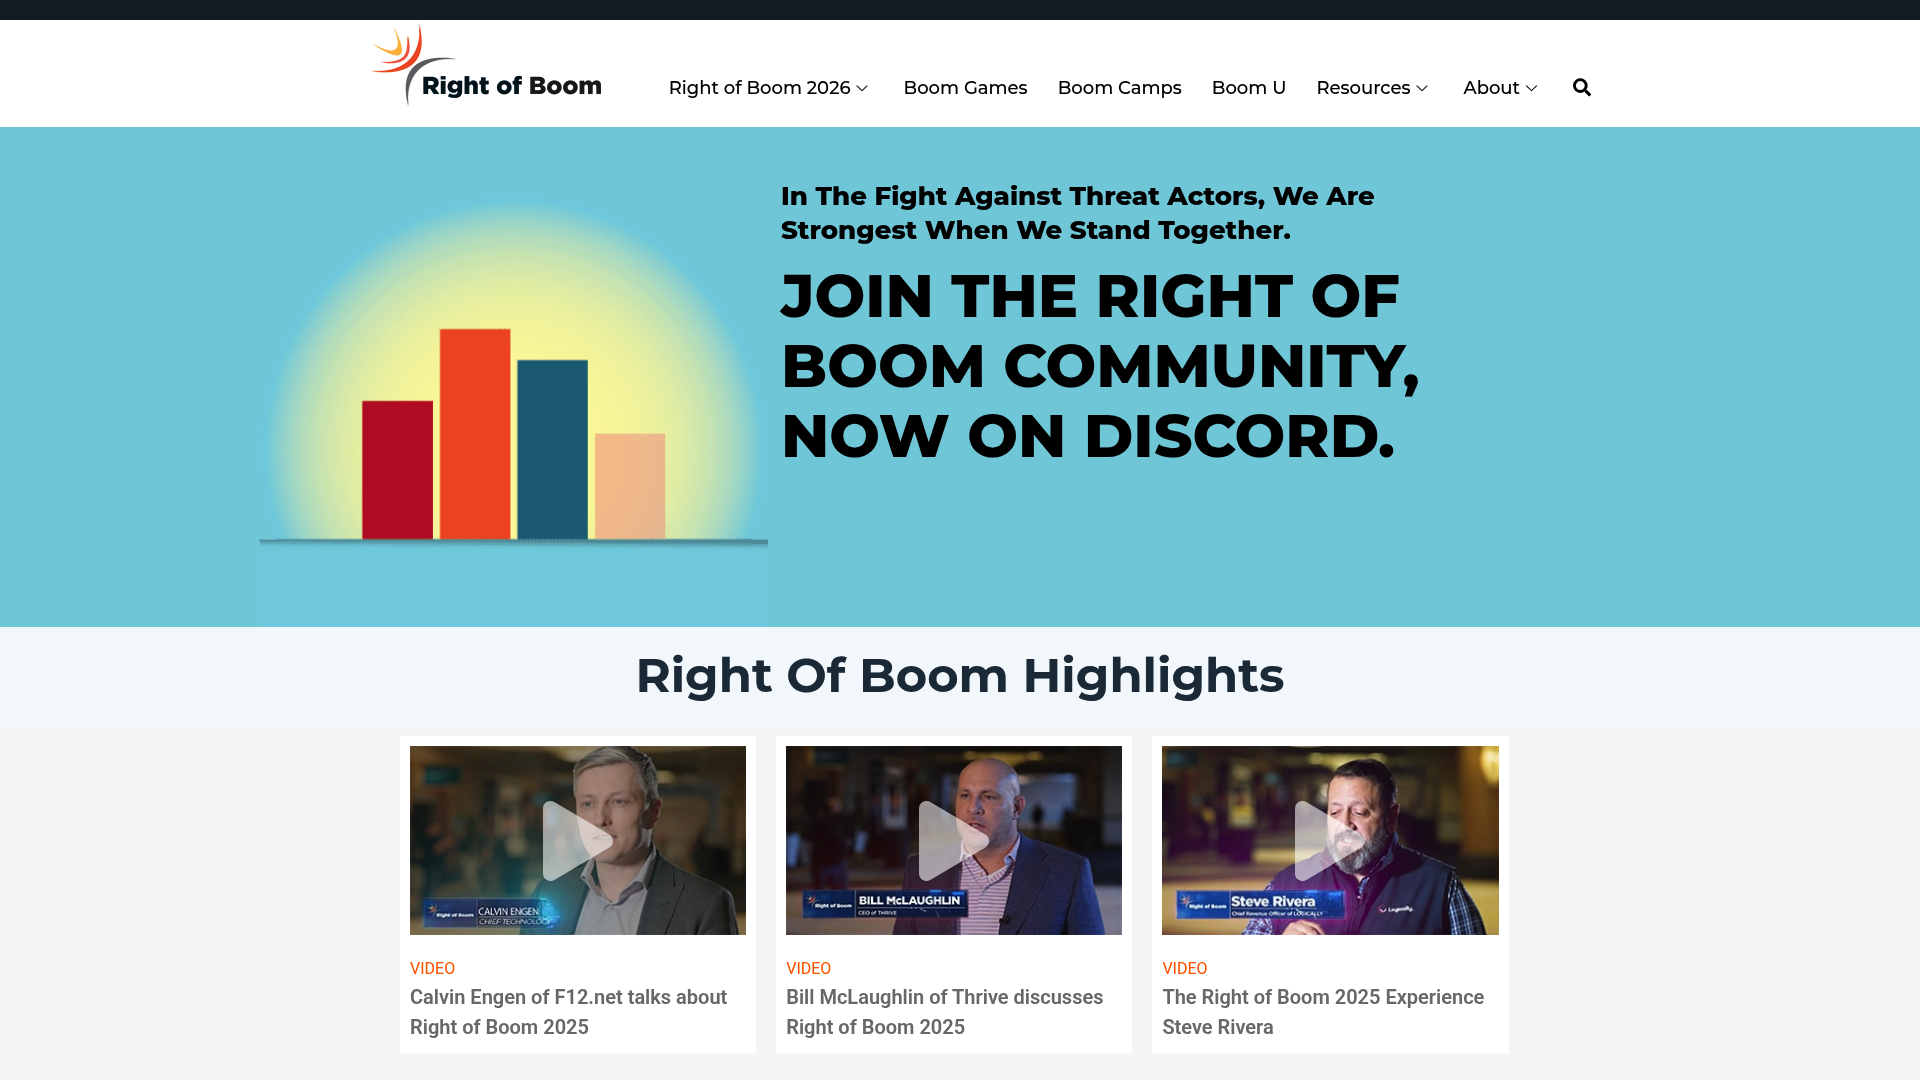1920x1080 pixels.
Task: Navigate to Boom Games
Action: pyautogui.click(x=965, y=87)
